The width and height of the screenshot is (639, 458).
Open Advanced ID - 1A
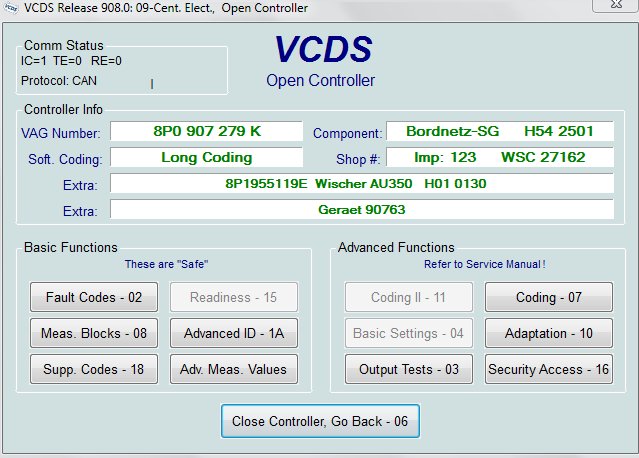(234, 333)
